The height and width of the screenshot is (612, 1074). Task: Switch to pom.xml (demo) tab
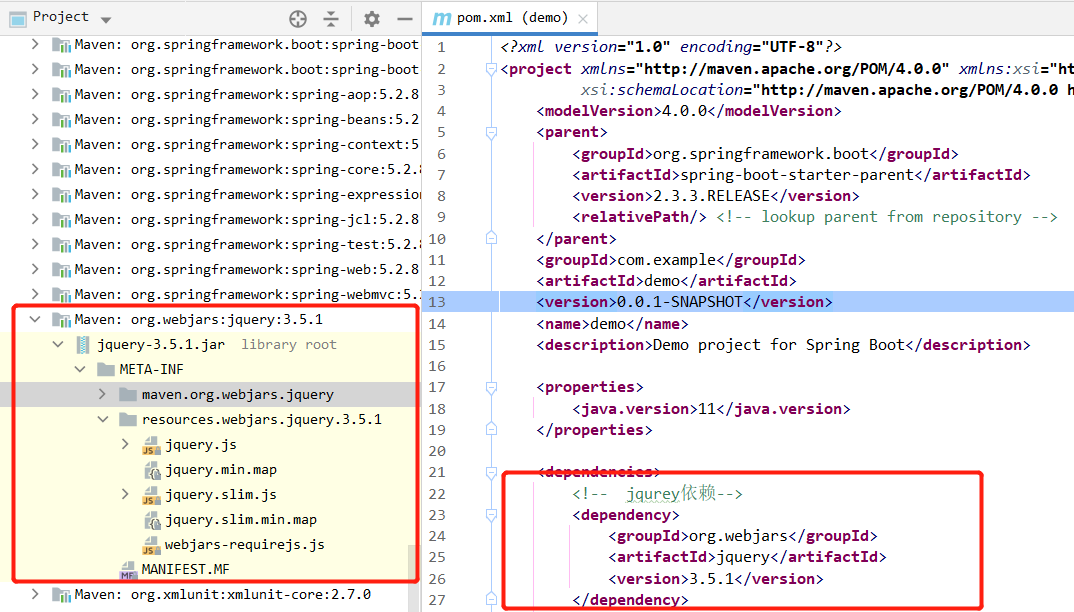click(x=512, y=18)
